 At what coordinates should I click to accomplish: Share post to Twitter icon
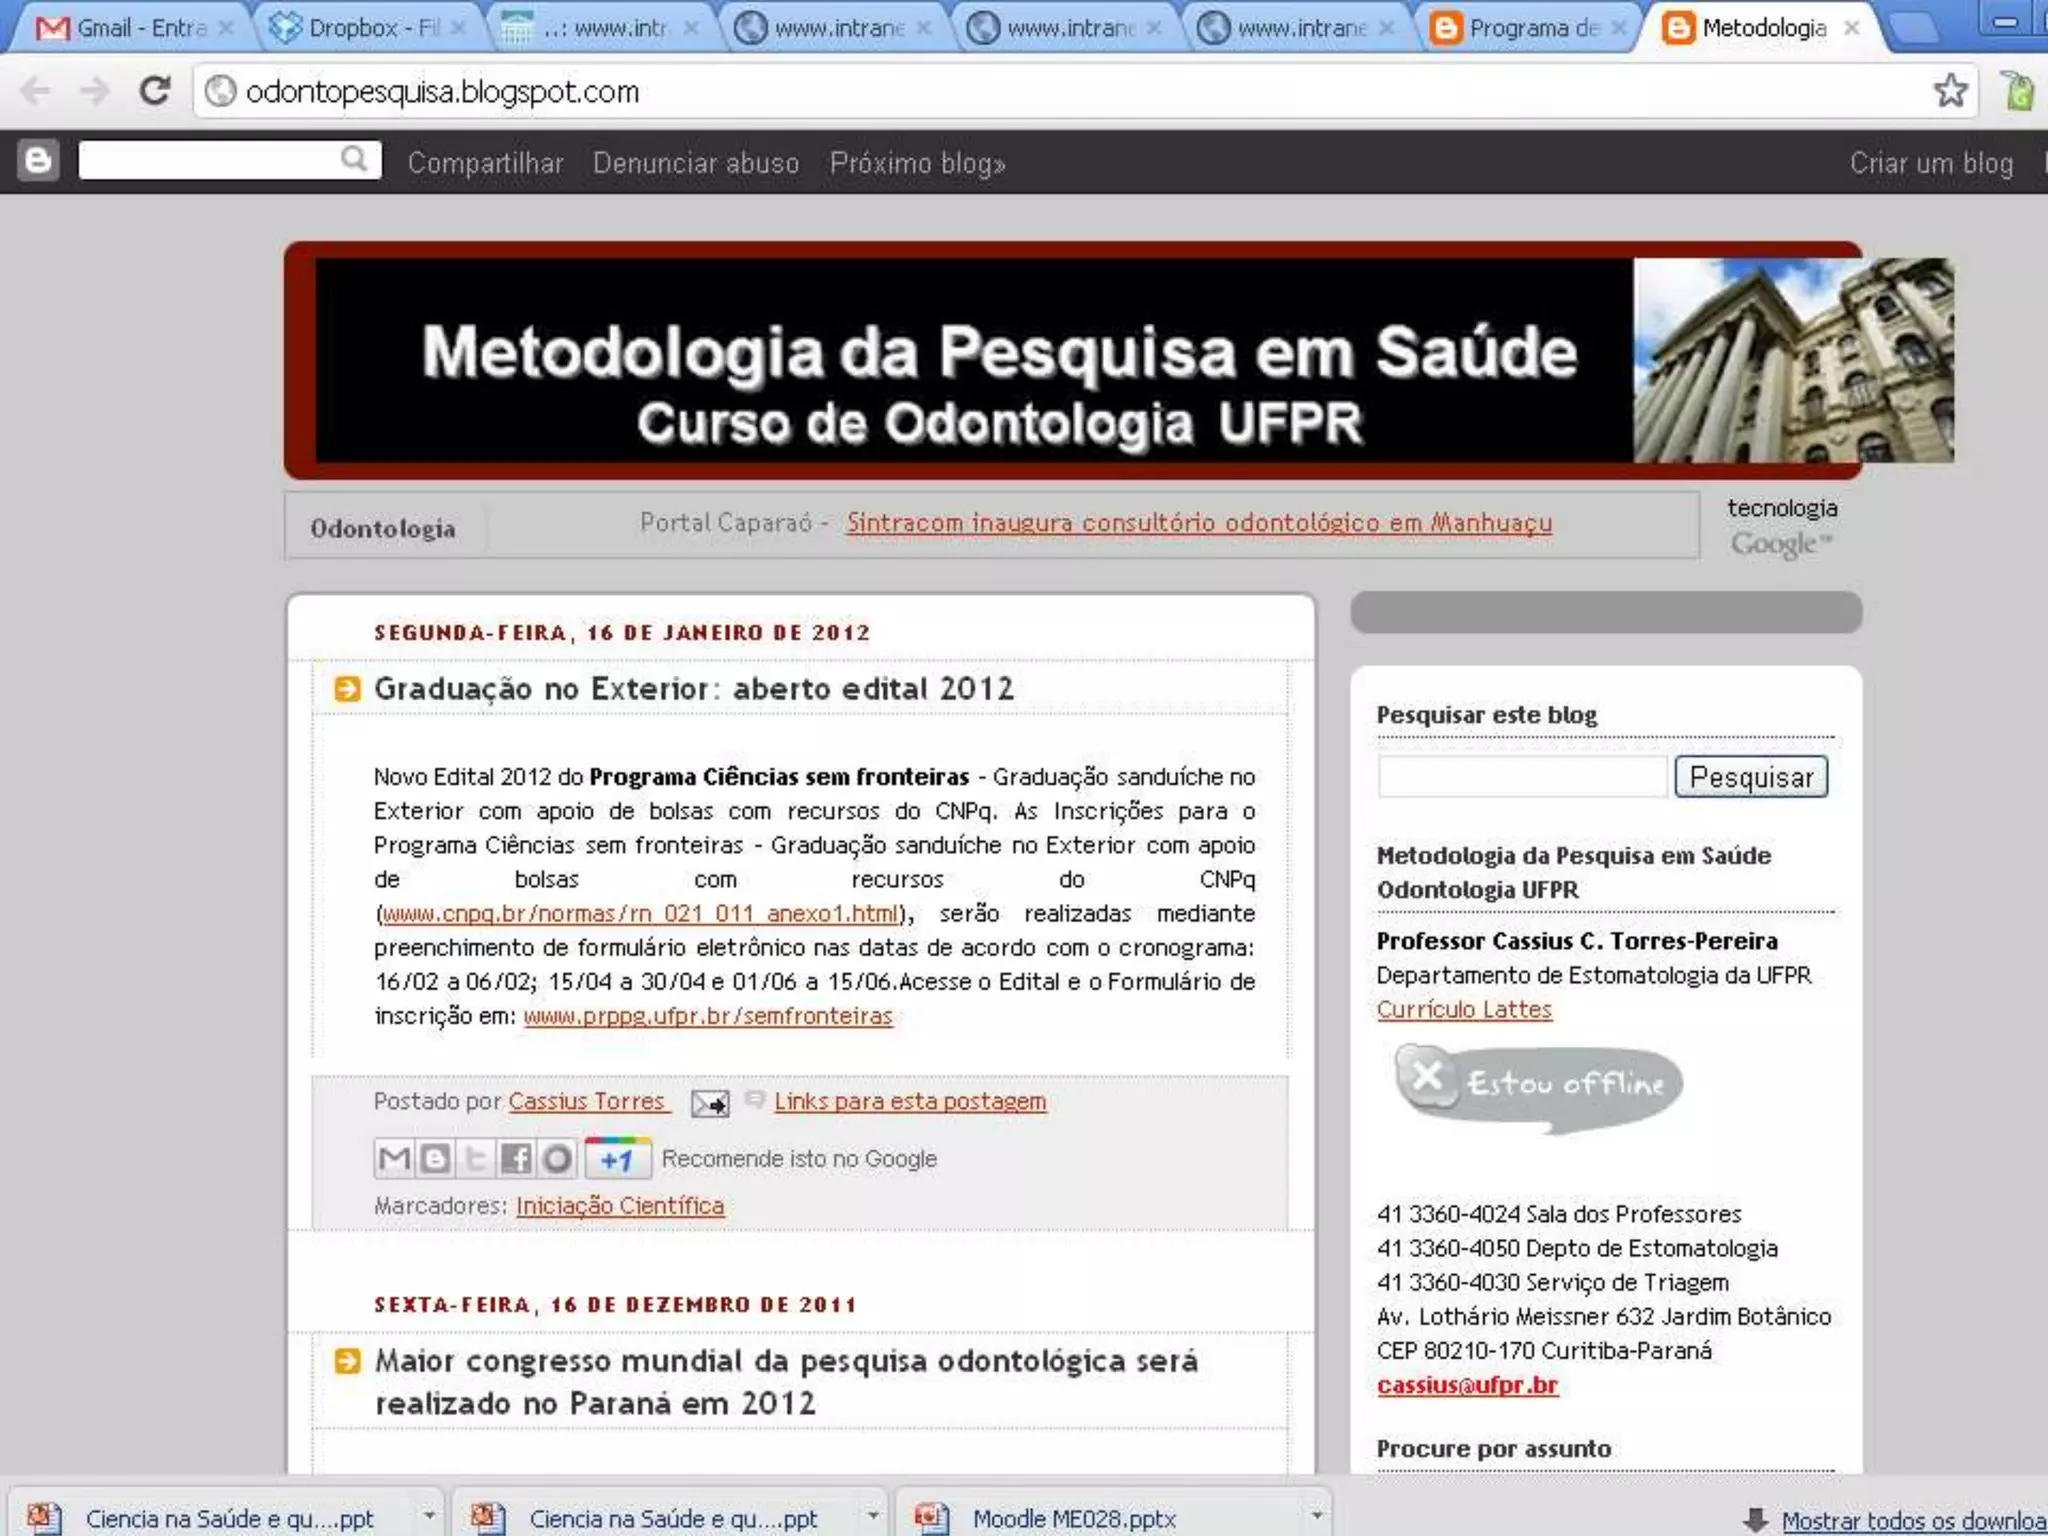pos(476,1159)
